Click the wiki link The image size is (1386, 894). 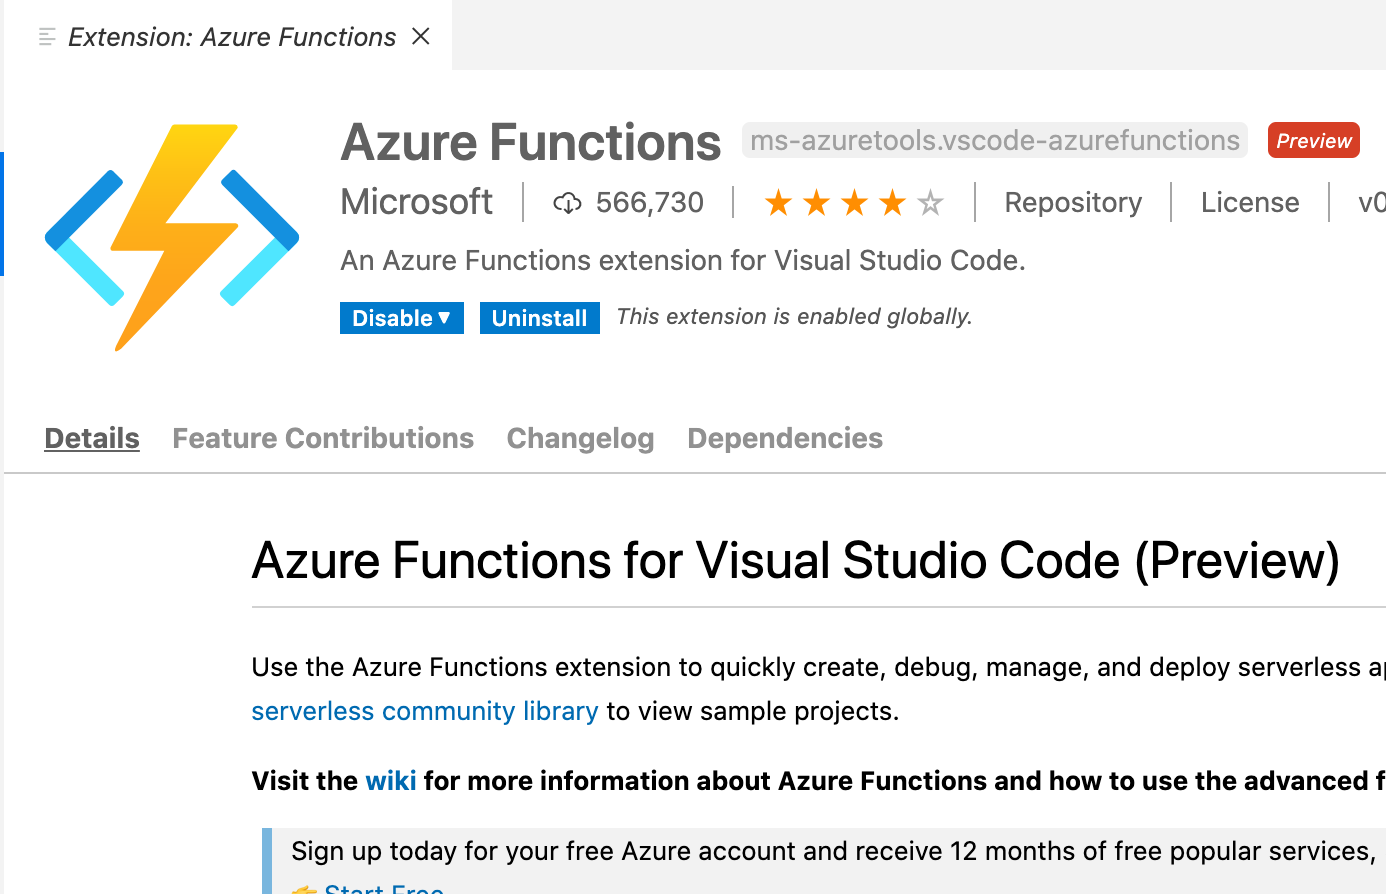click(390, 781)
